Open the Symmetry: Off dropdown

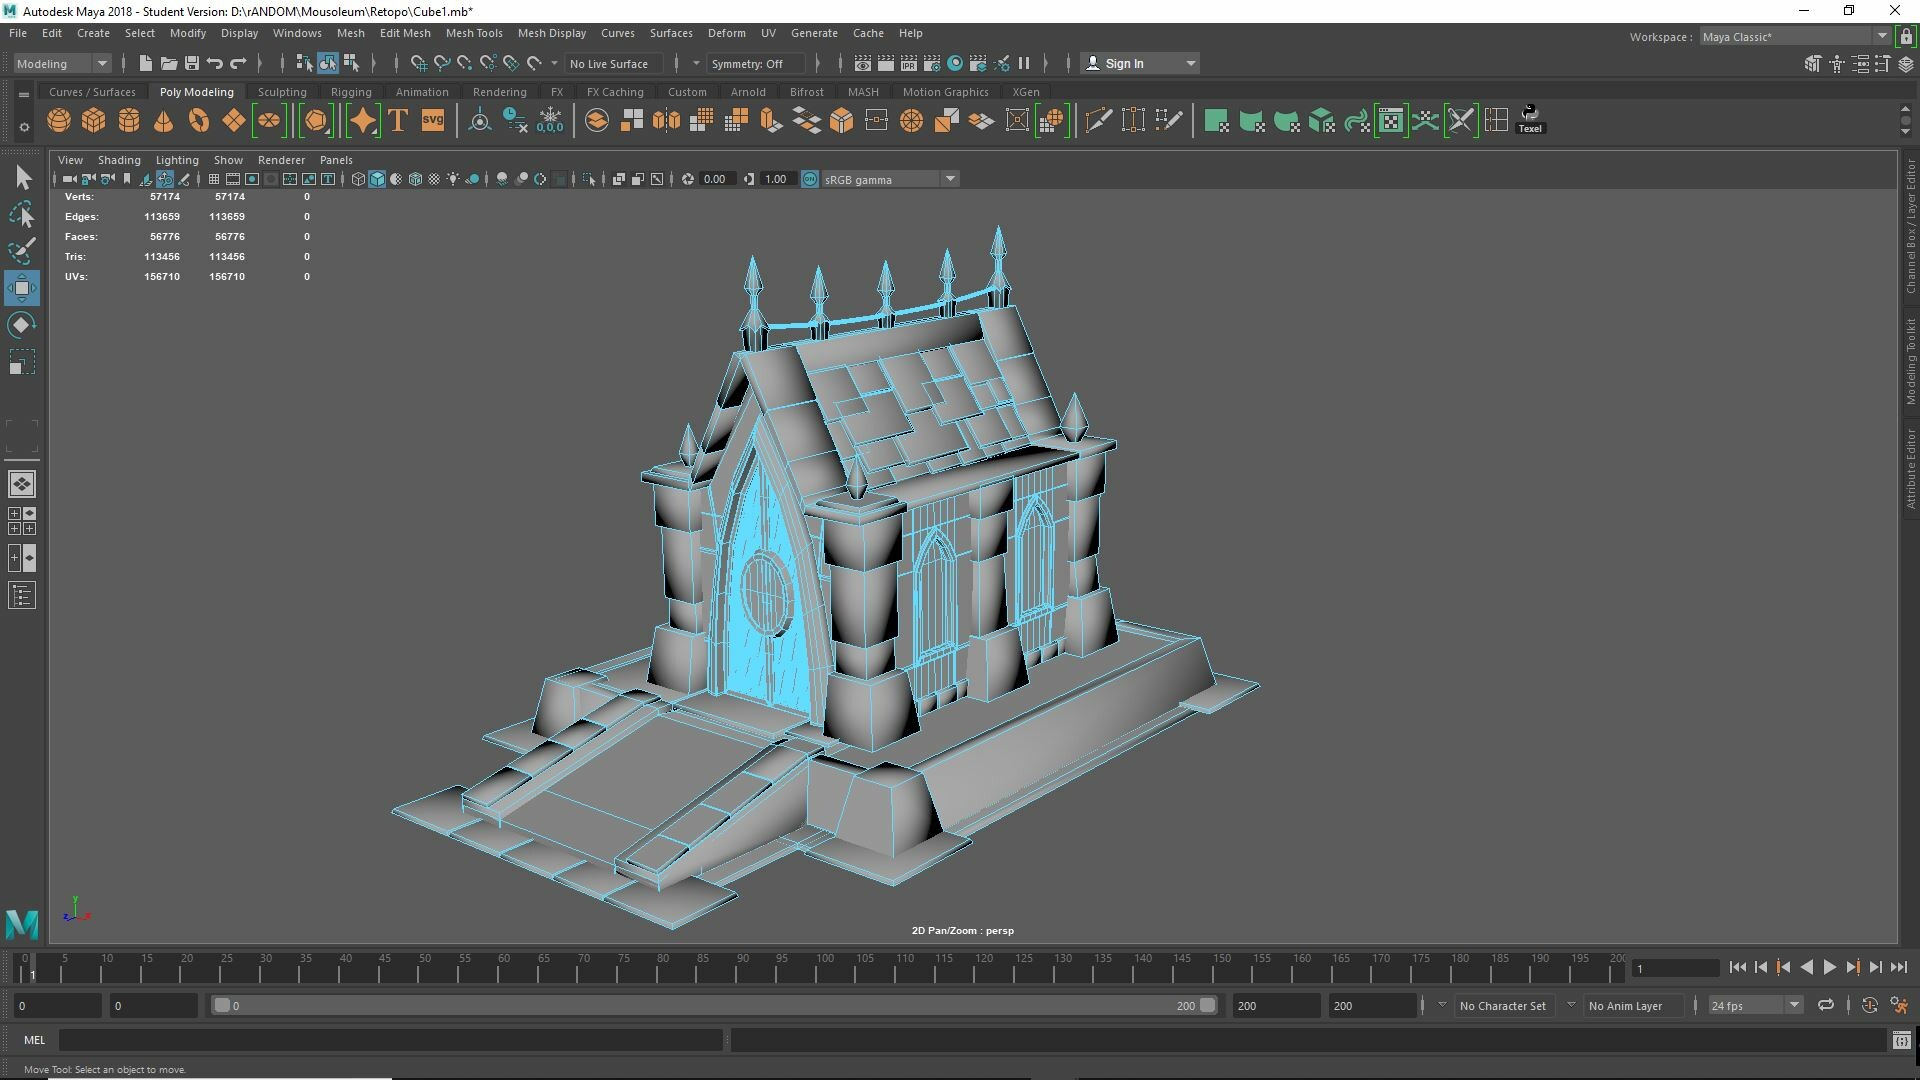coord(755,63)
